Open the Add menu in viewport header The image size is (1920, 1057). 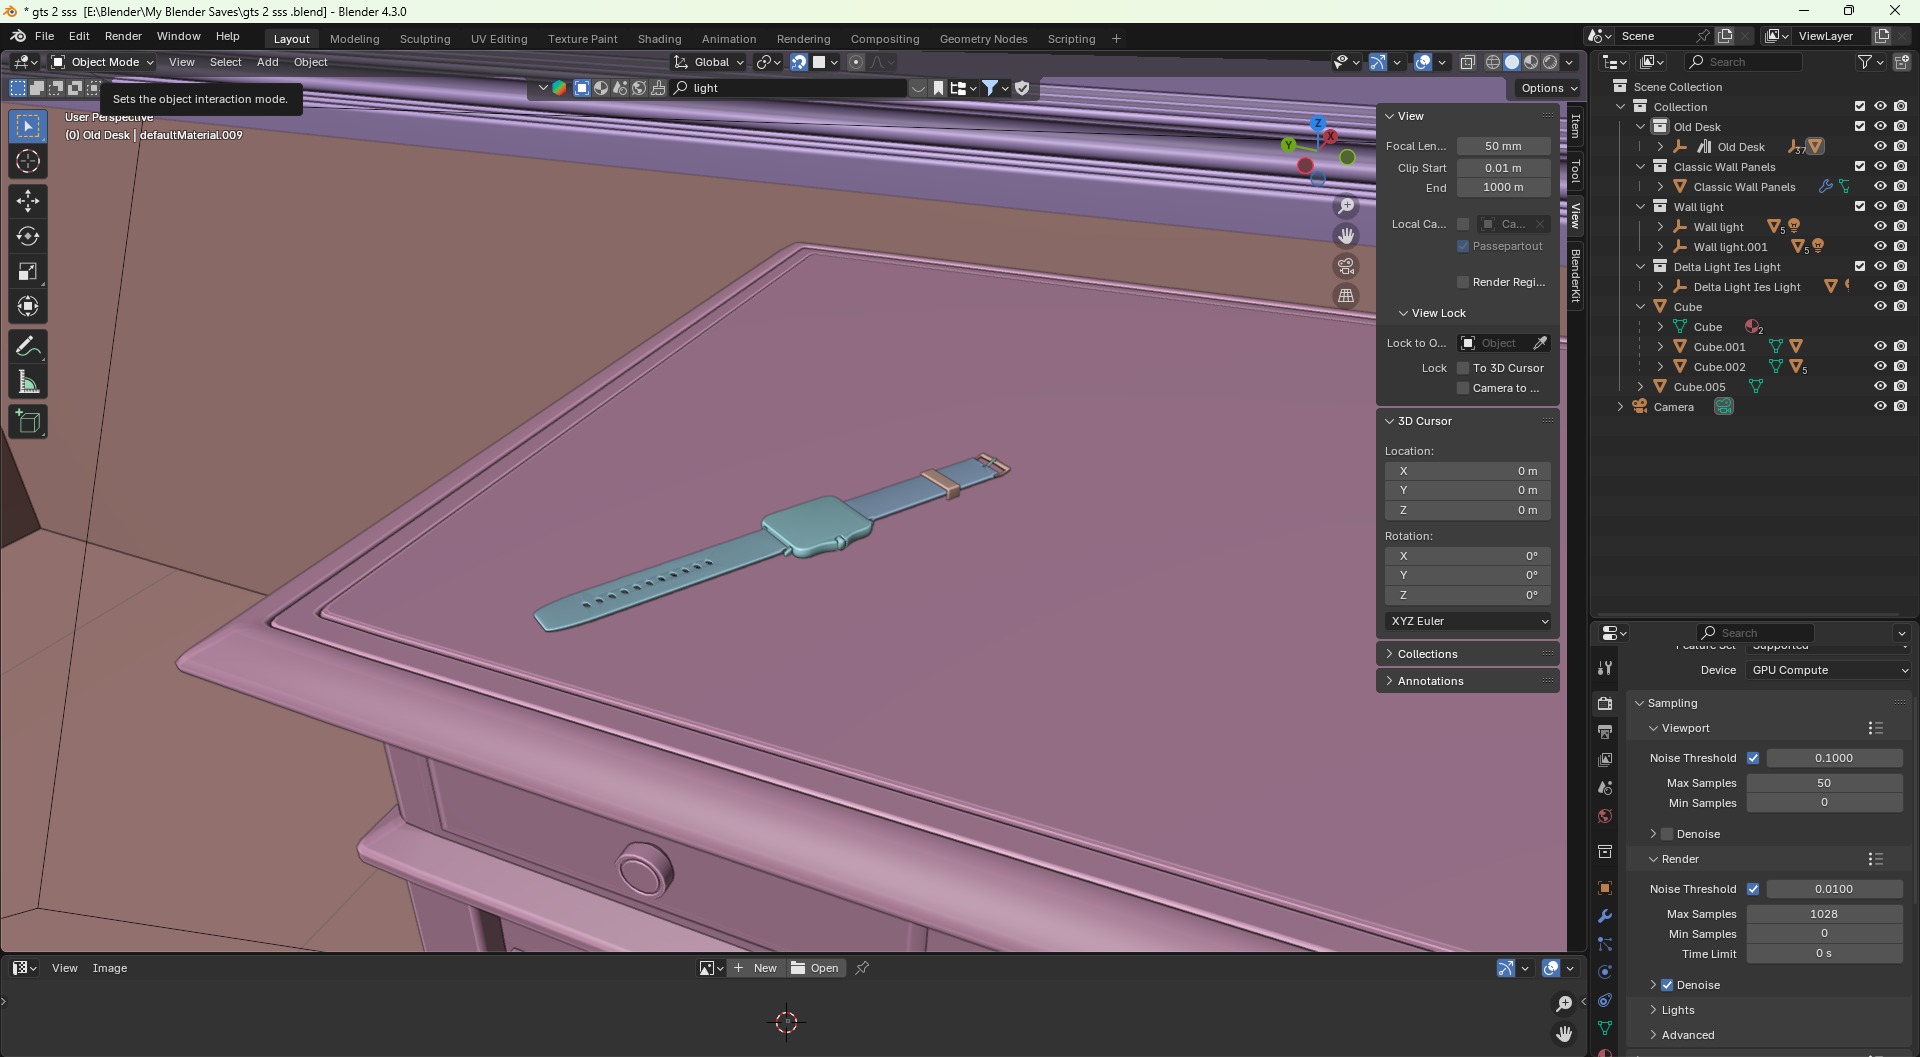coord(267,62)
